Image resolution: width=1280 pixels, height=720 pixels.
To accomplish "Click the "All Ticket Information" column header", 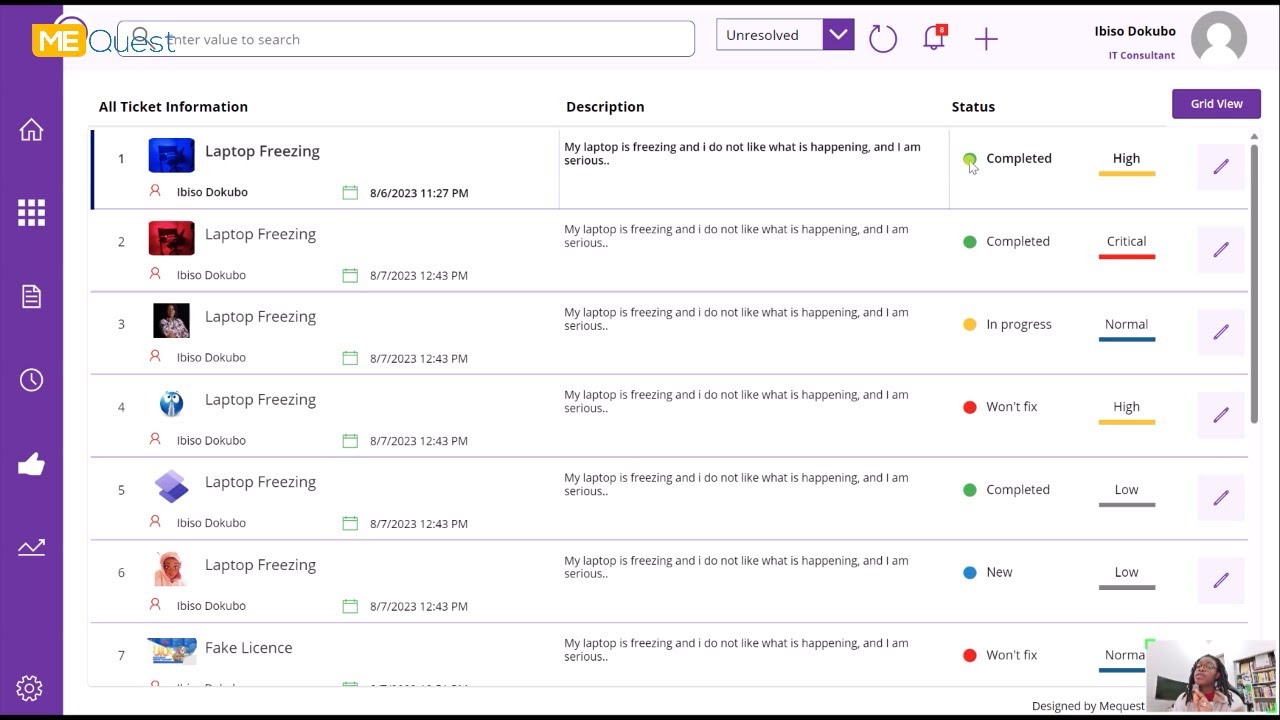I will click(173, 107).
